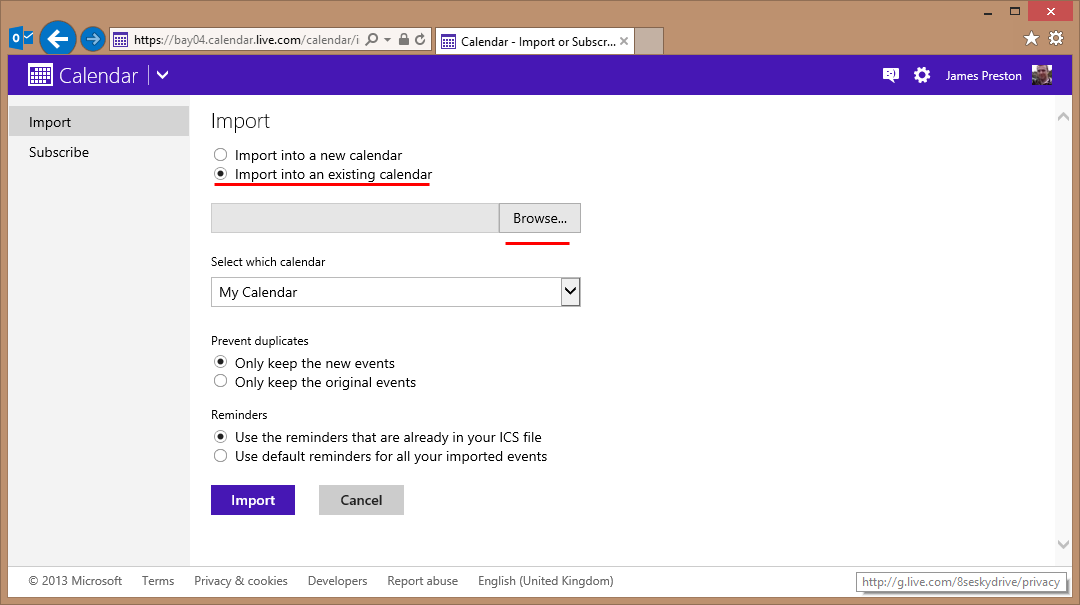Click the © 2013 Microsoft footer text
Screen dimensions: 1080x605
click(x=75, y=581)
